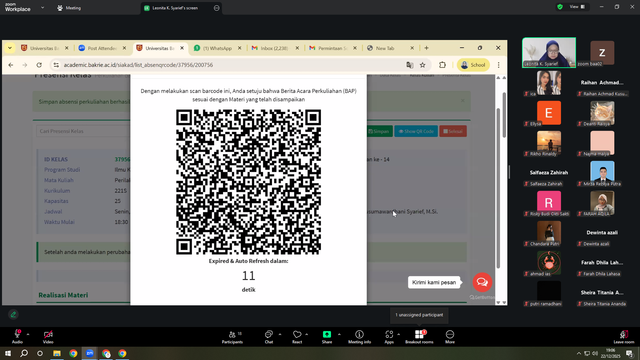Click Kirimi kami pesan label
This screenshot has width=640, height=360.
click(x=434, y=282)
